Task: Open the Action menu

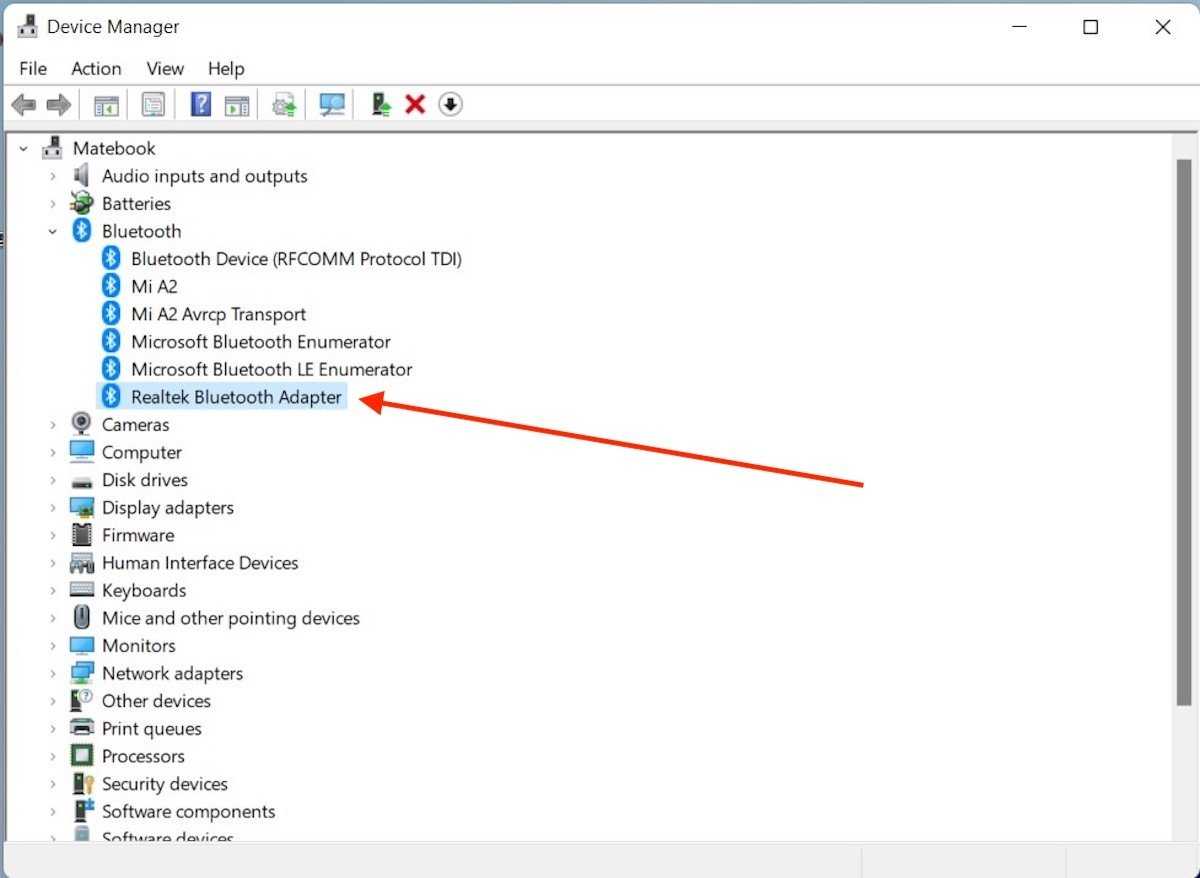Action: [96, 68]
